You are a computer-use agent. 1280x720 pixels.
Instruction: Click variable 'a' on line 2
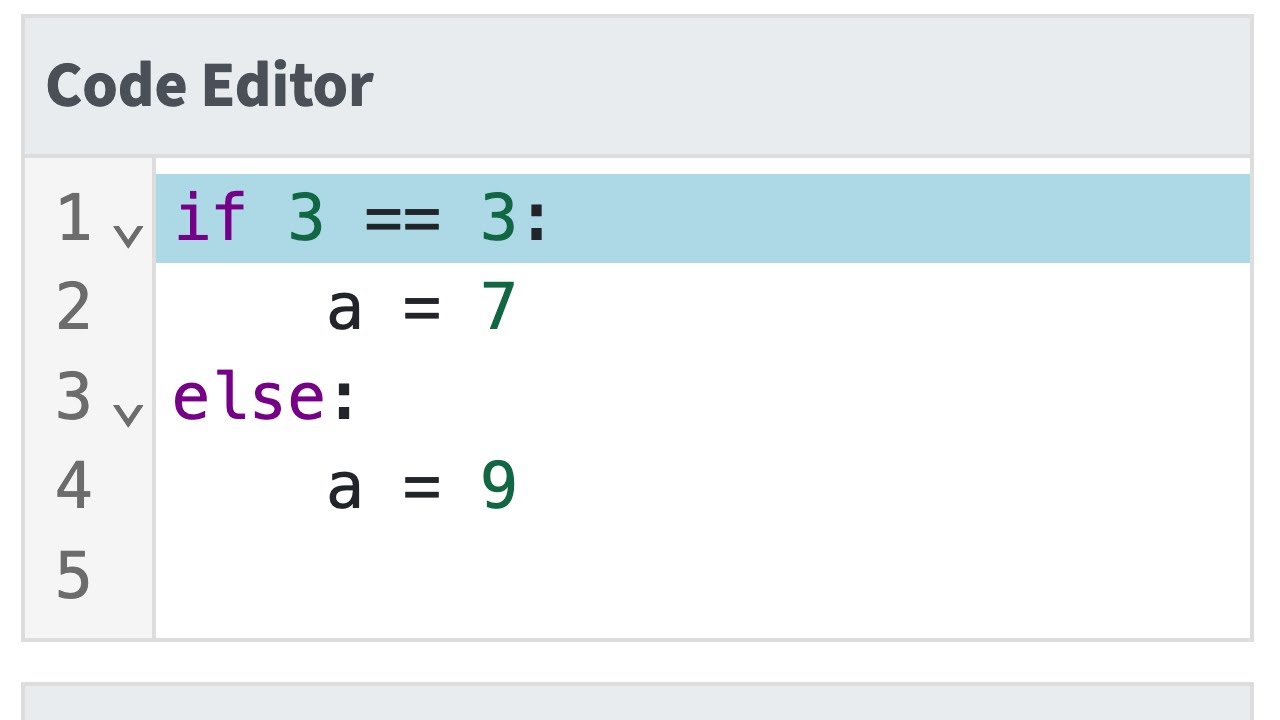pos(344,308)
